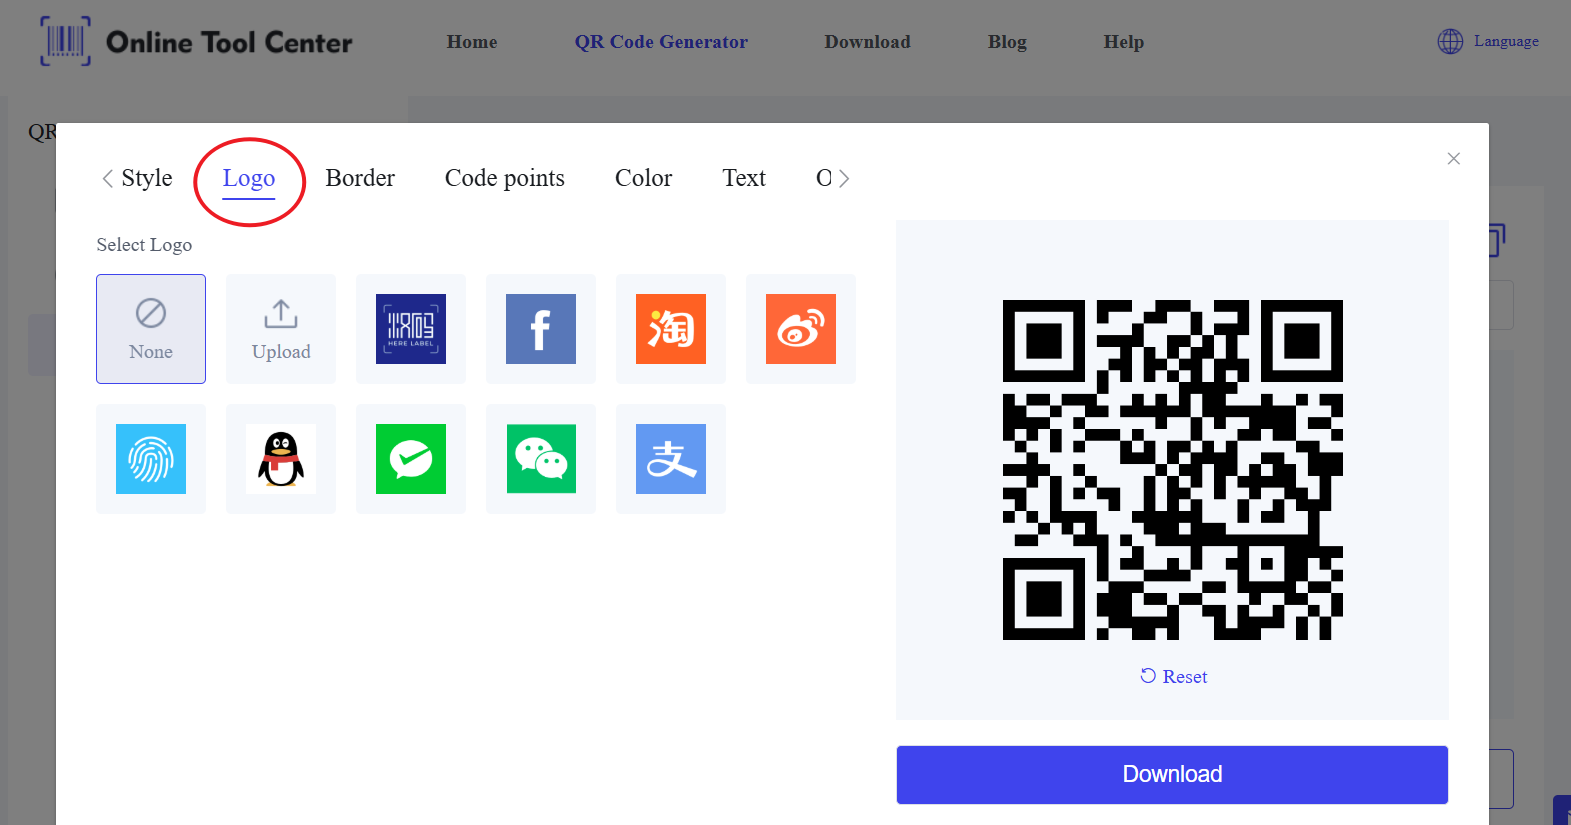The height and width of the screenshot is (825, 1571).
Task: Open the Home navigation link
Action: (x=472, y=42)
